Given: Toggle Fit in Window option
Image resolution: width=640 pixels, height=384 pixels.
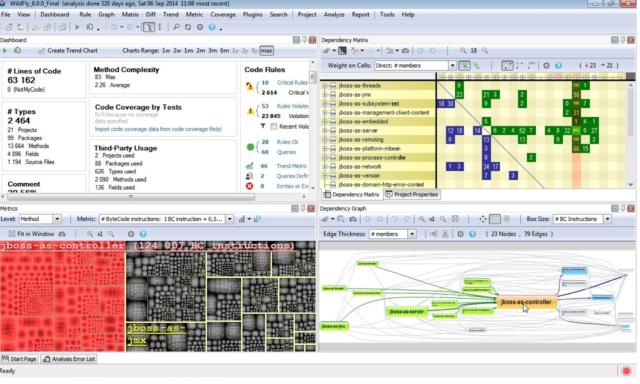Looking at the screenshot, I should (31, 234).
